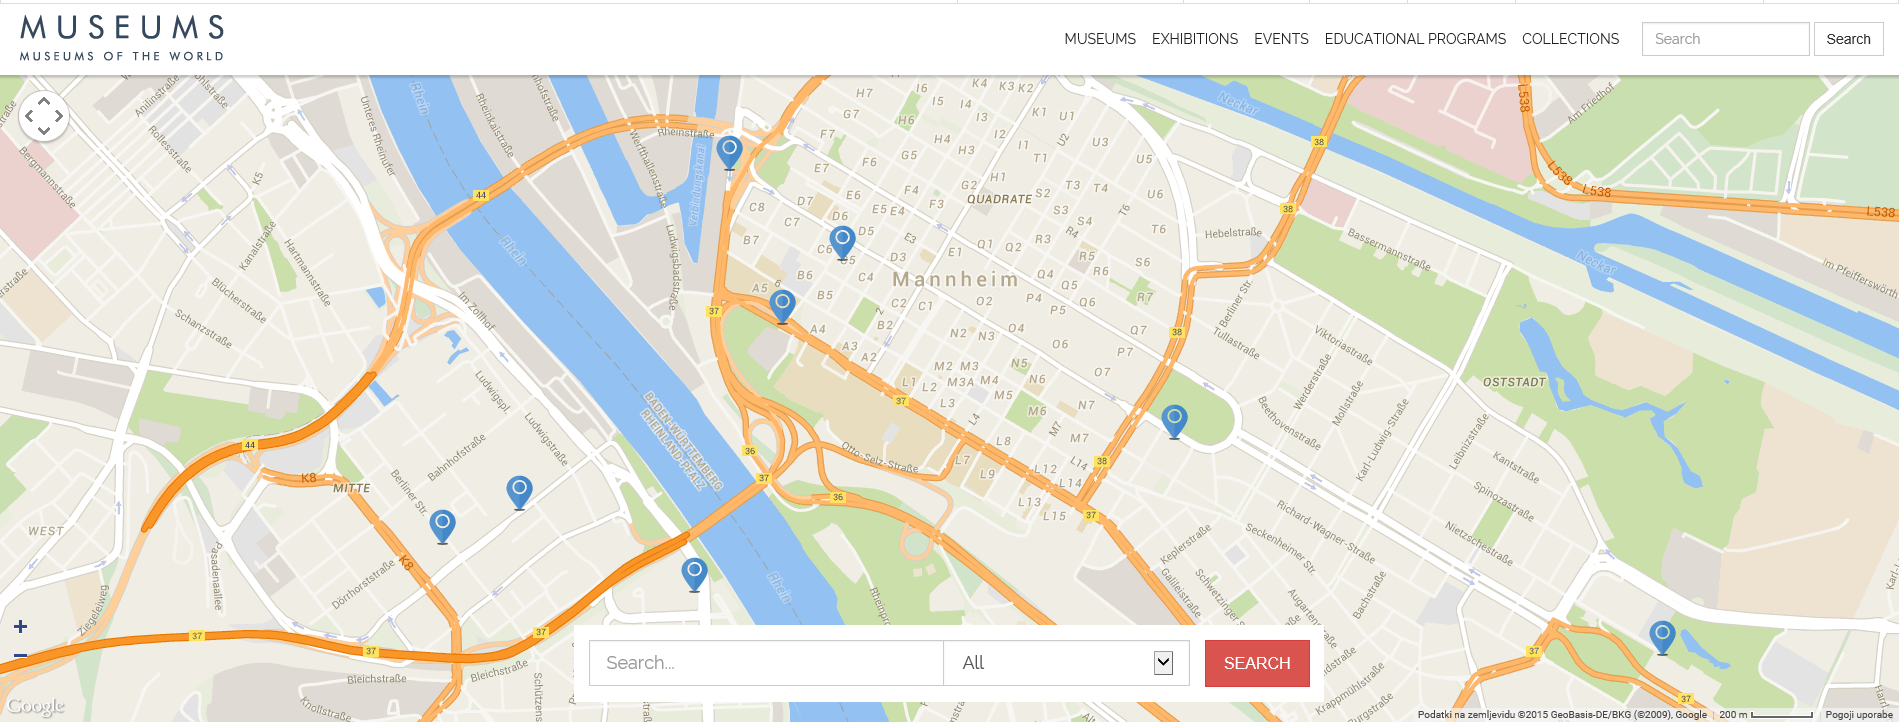
Task: Open the map marker near block A5
Action: pyautogui.click(x=783, y=304)
